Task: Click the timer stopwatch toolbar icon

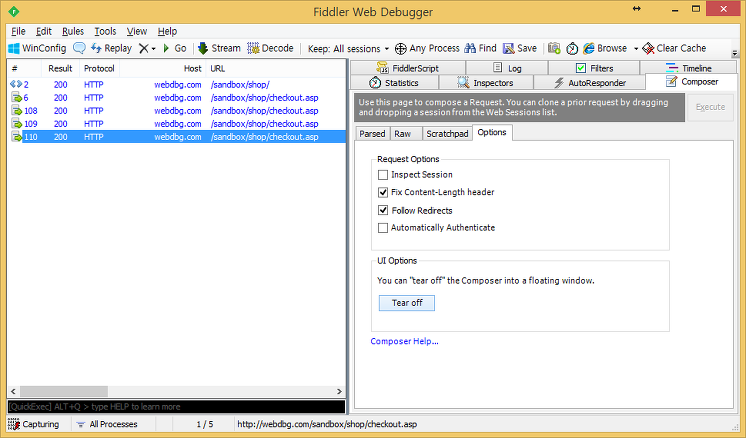Action: (572, 48)
